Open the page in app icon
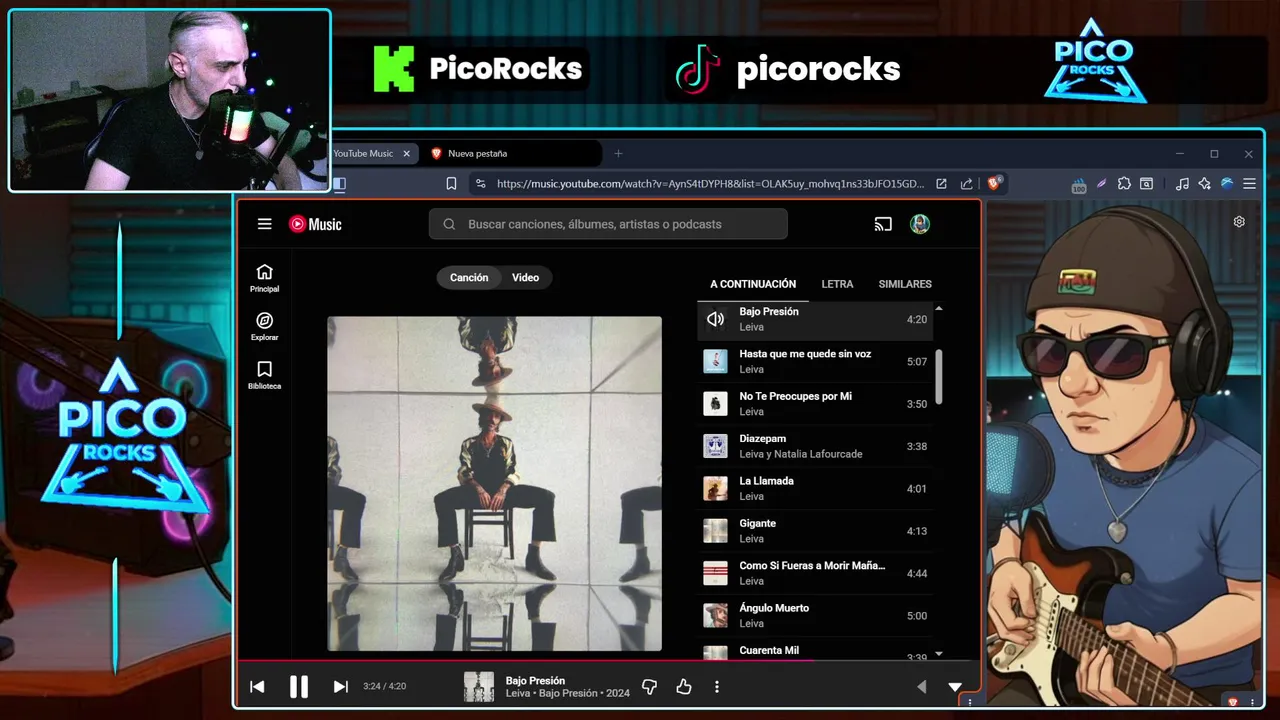1280x720 pixels. click(x=941, y=184)
